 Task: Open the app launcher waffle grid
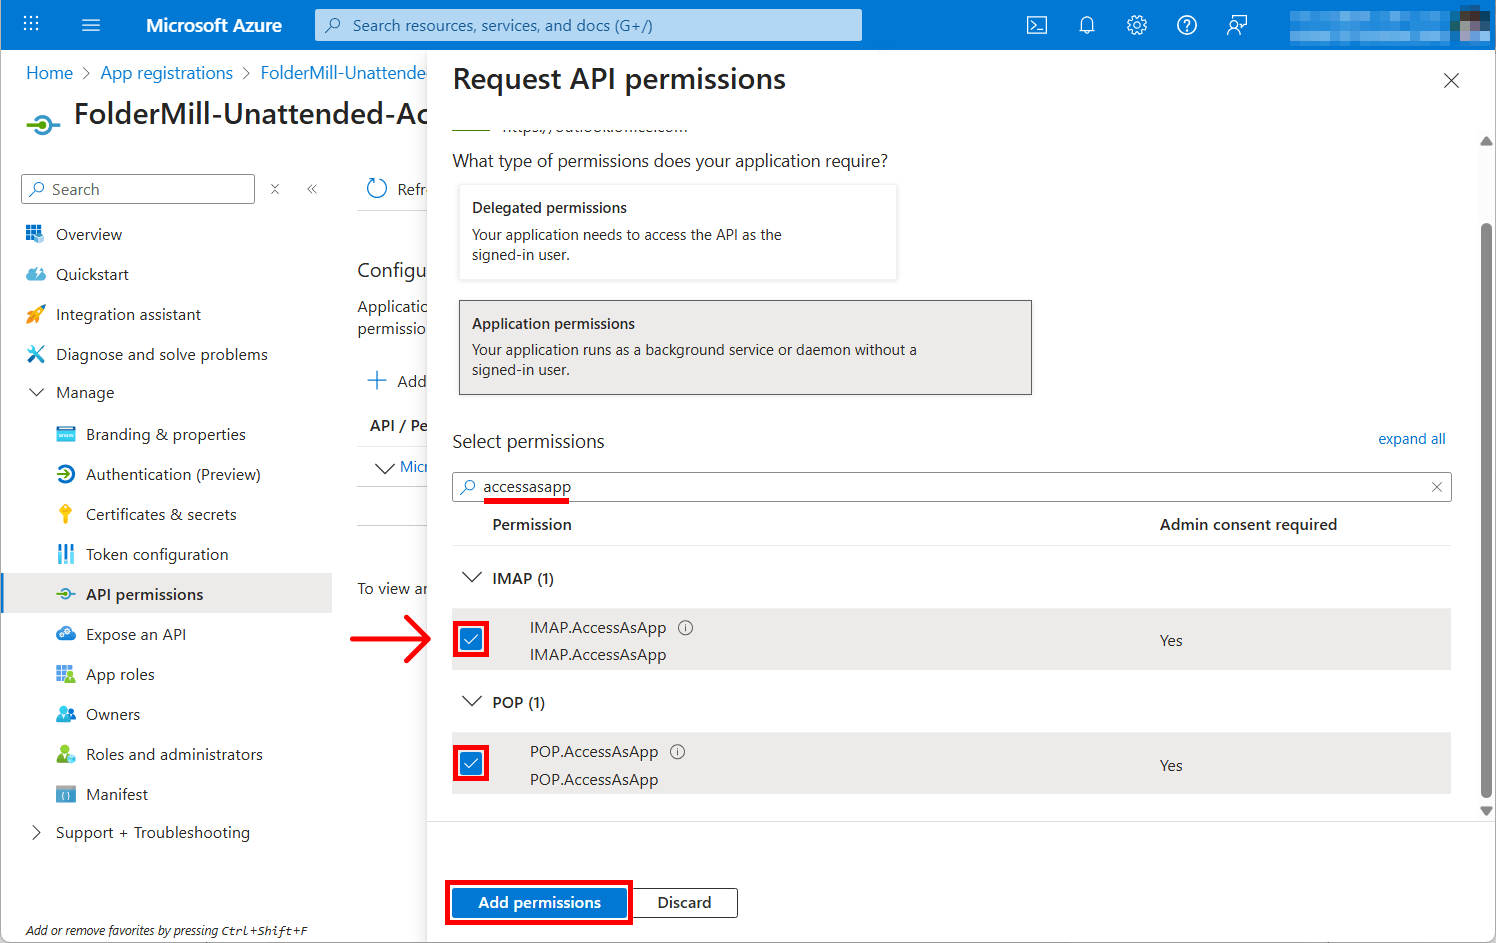click(x=31, y=25)
